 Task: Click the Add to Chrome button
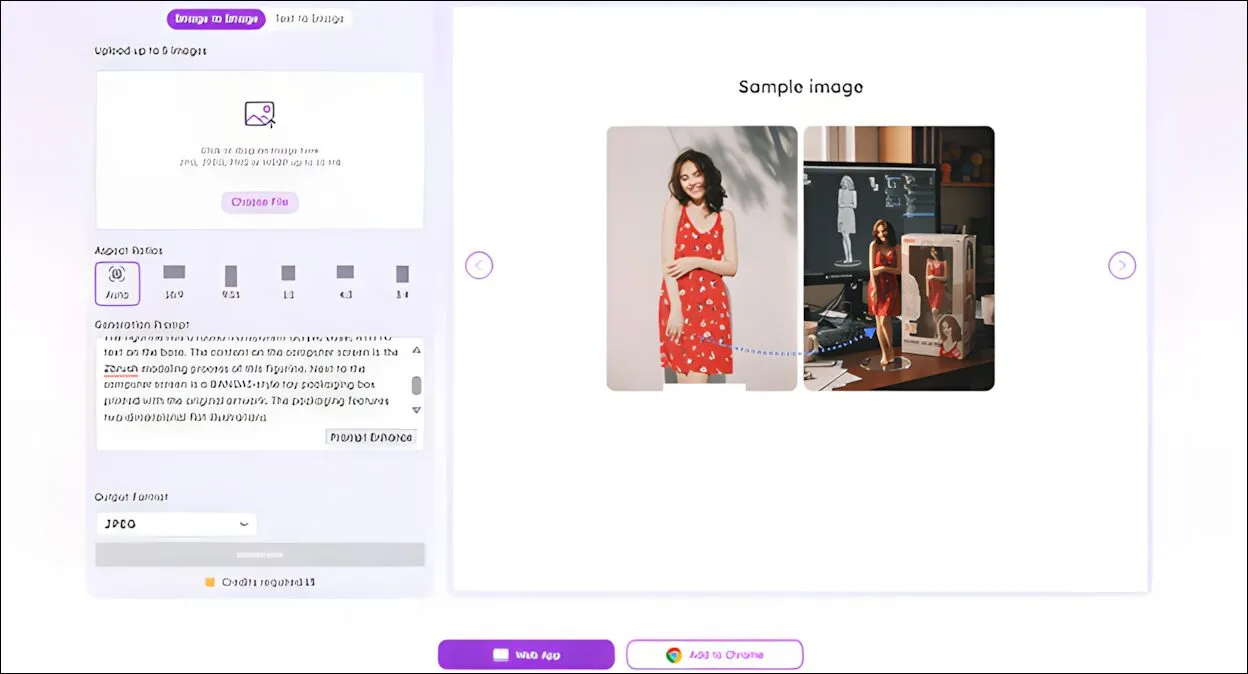pos(714,655)
